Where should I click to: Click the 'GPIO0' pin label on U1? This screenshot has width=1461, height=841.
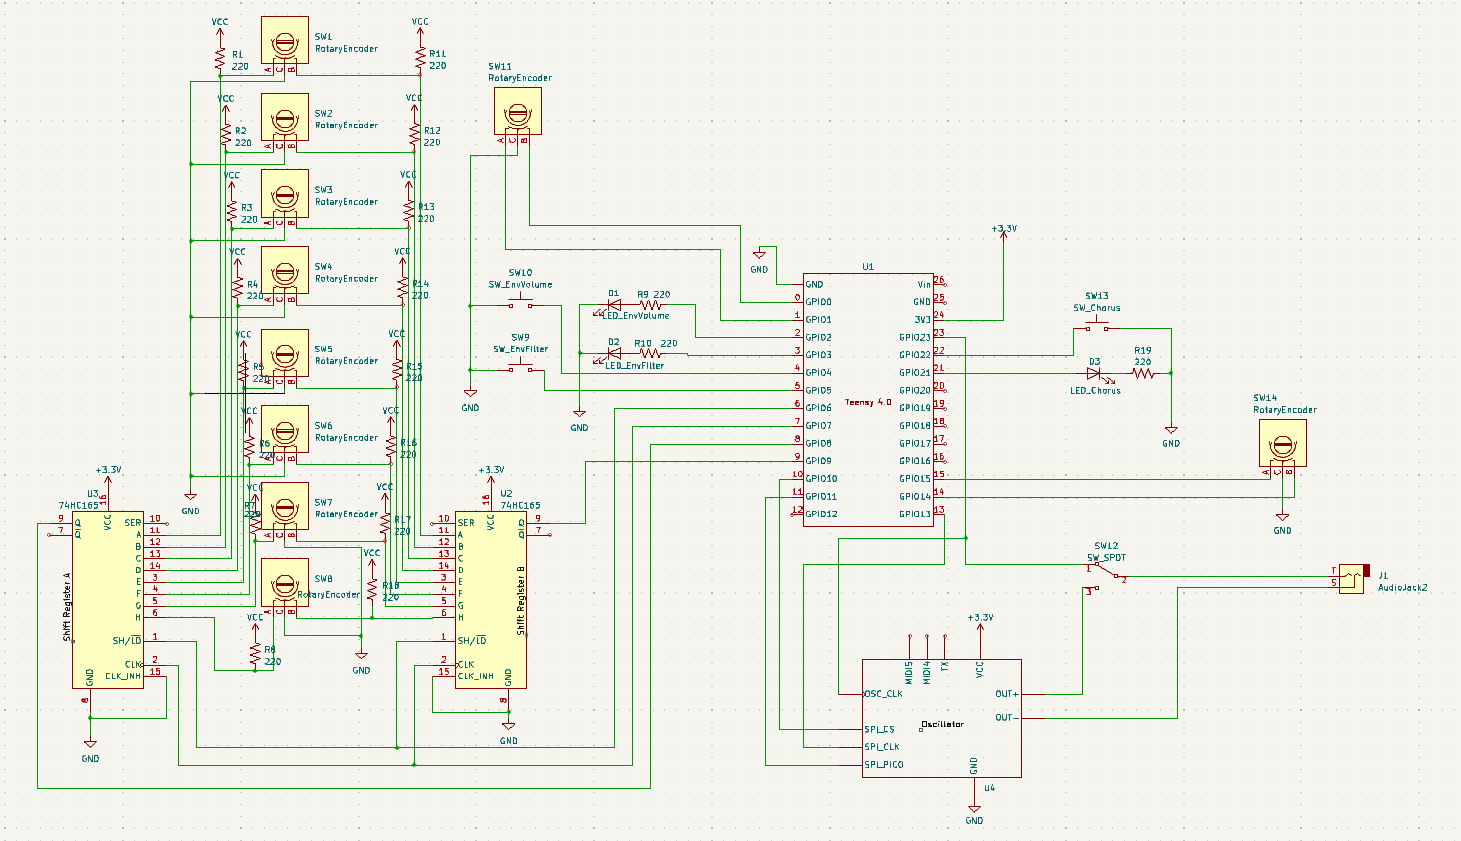tap(818, 302)
